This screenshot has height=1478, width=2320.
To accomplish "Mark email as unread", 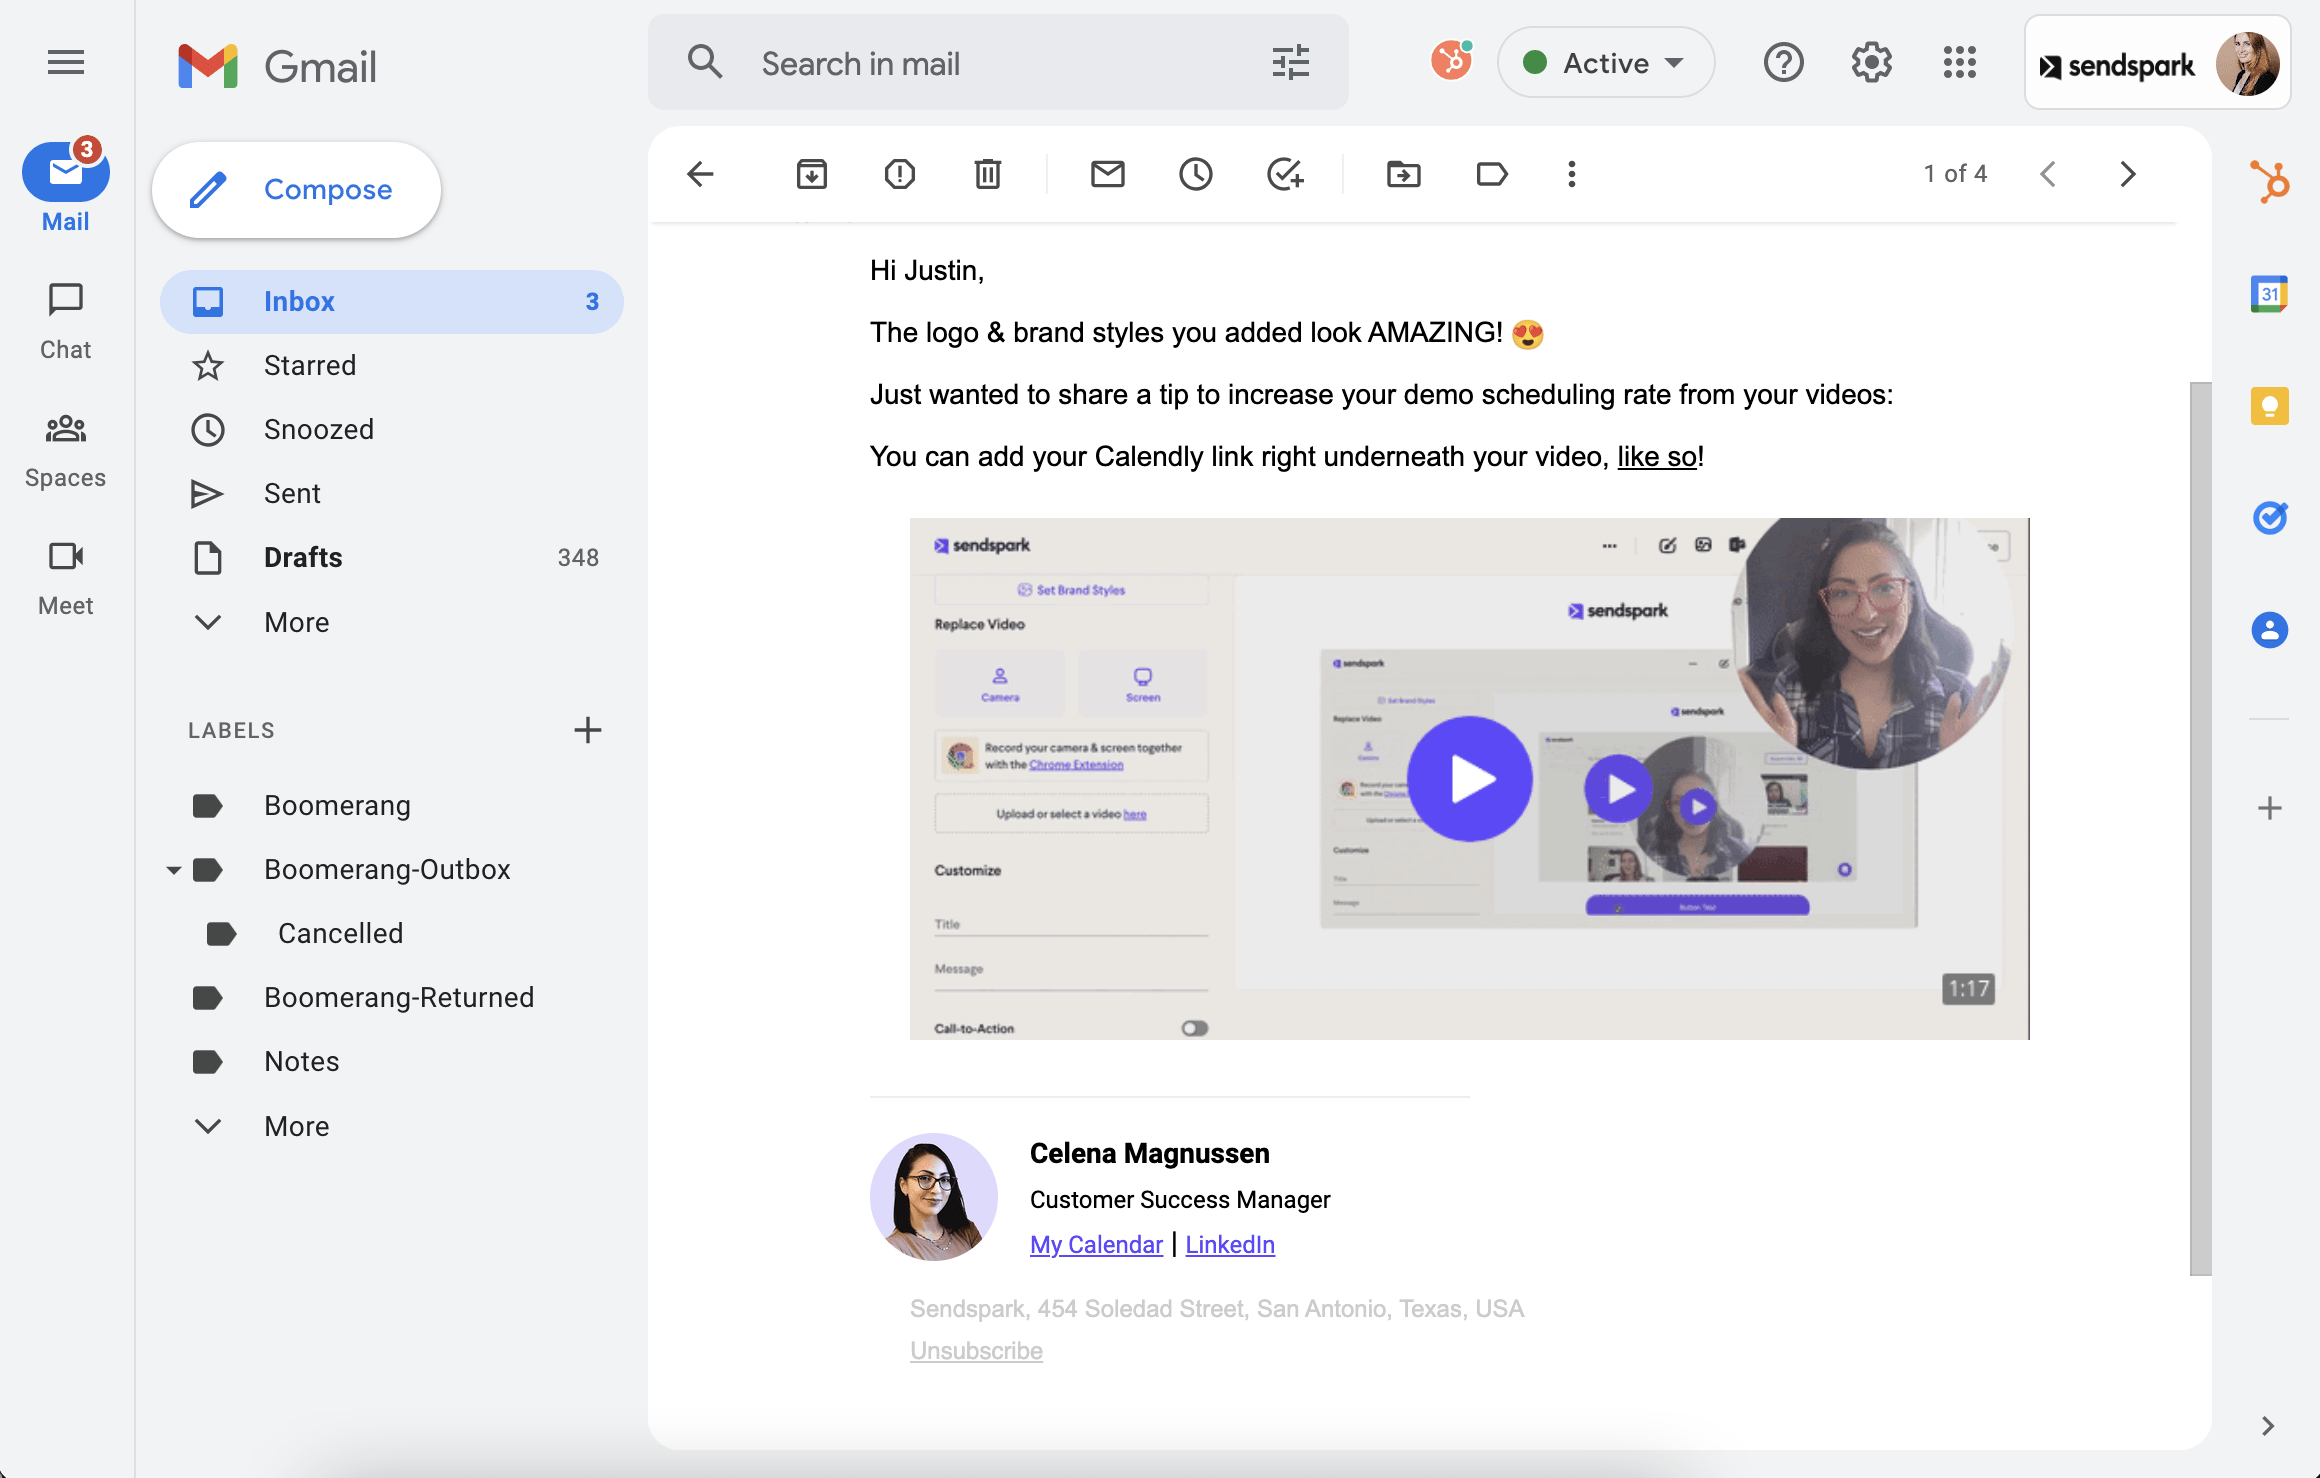I will (x=1107, y=174).
